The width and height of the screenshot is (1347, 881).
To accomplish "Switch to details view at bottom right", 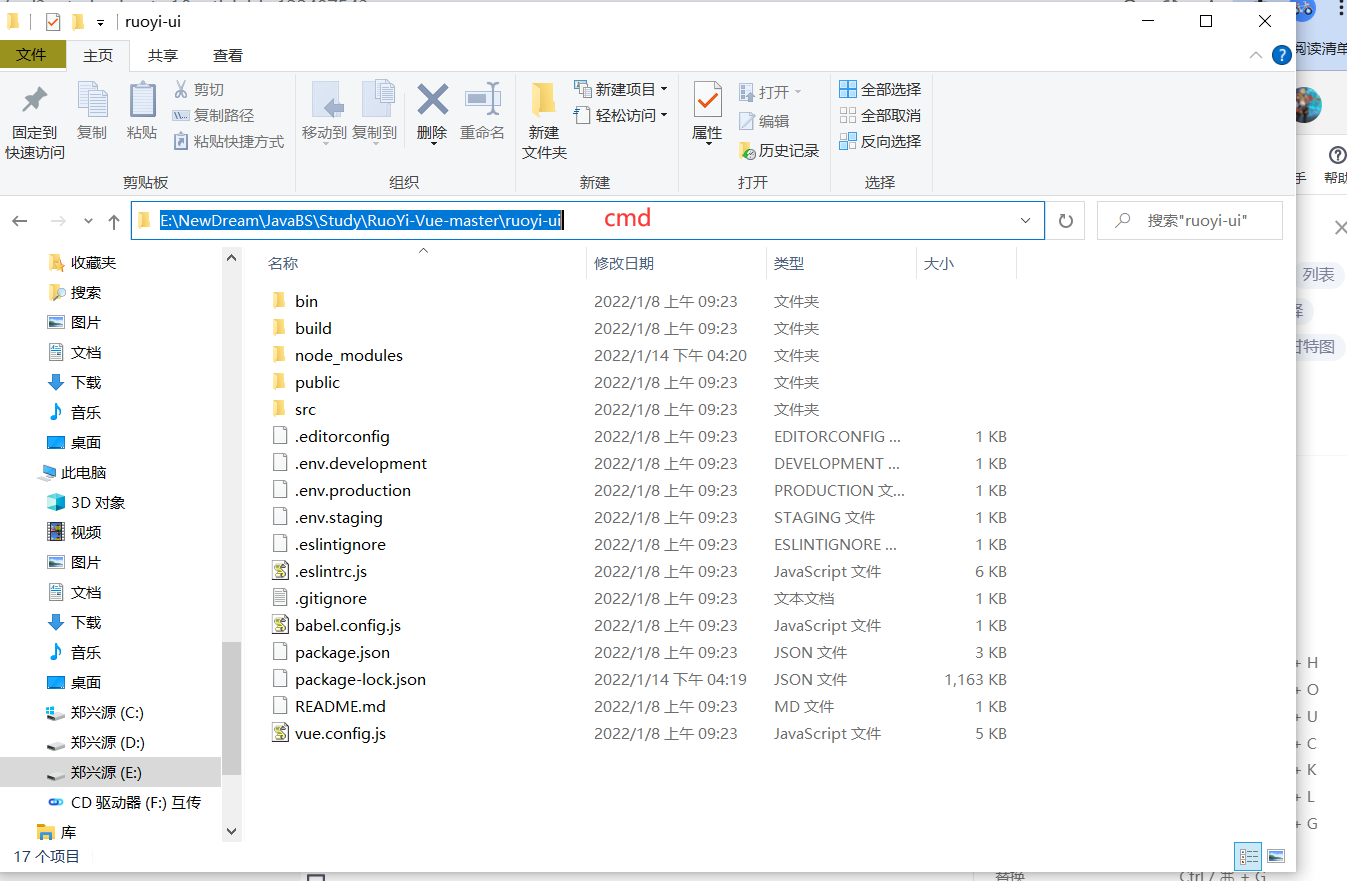I will (x=1247, y=856).
